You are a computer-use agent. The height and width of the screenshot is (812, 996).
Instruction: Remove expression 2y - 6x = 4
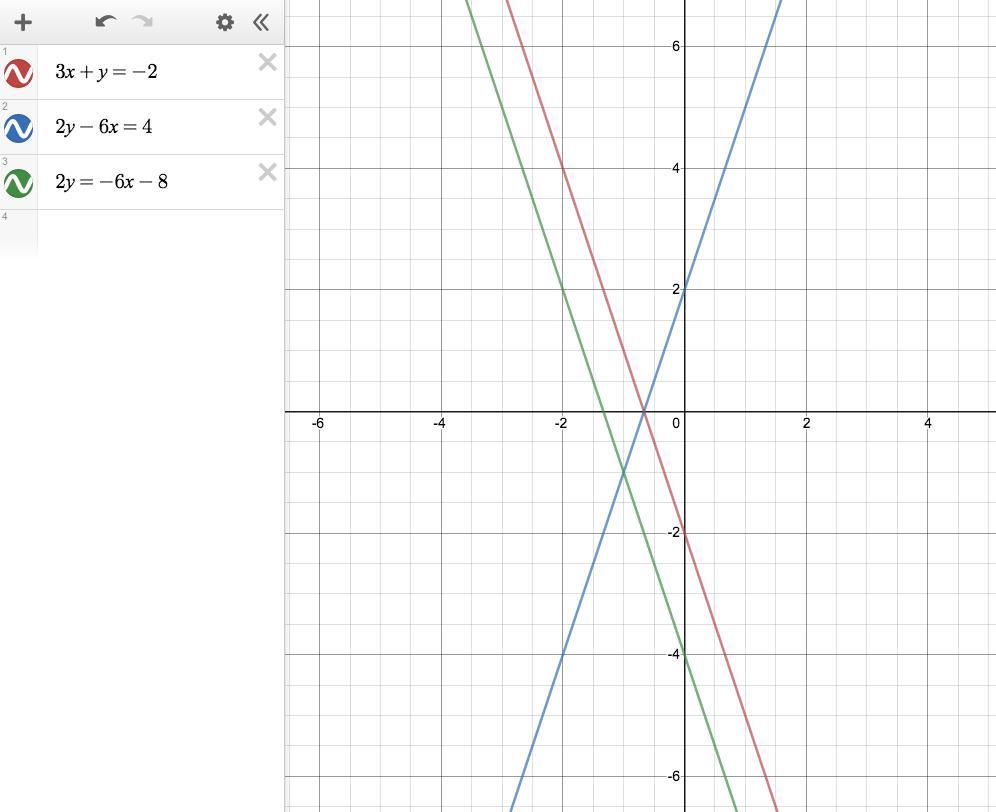coord(267,118)
